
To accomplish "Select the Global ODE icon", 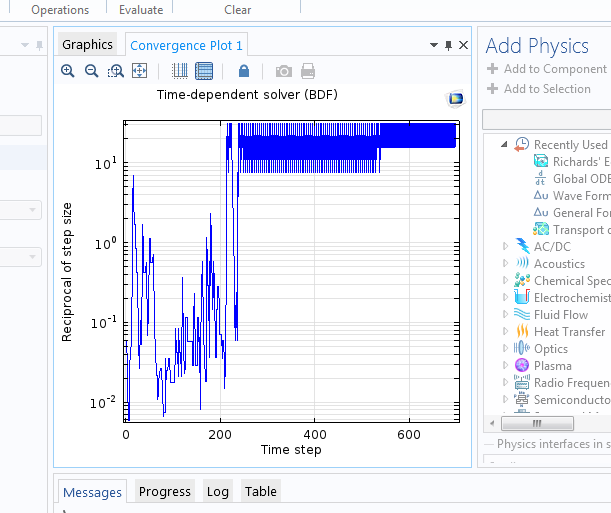I will coord(540,178).
